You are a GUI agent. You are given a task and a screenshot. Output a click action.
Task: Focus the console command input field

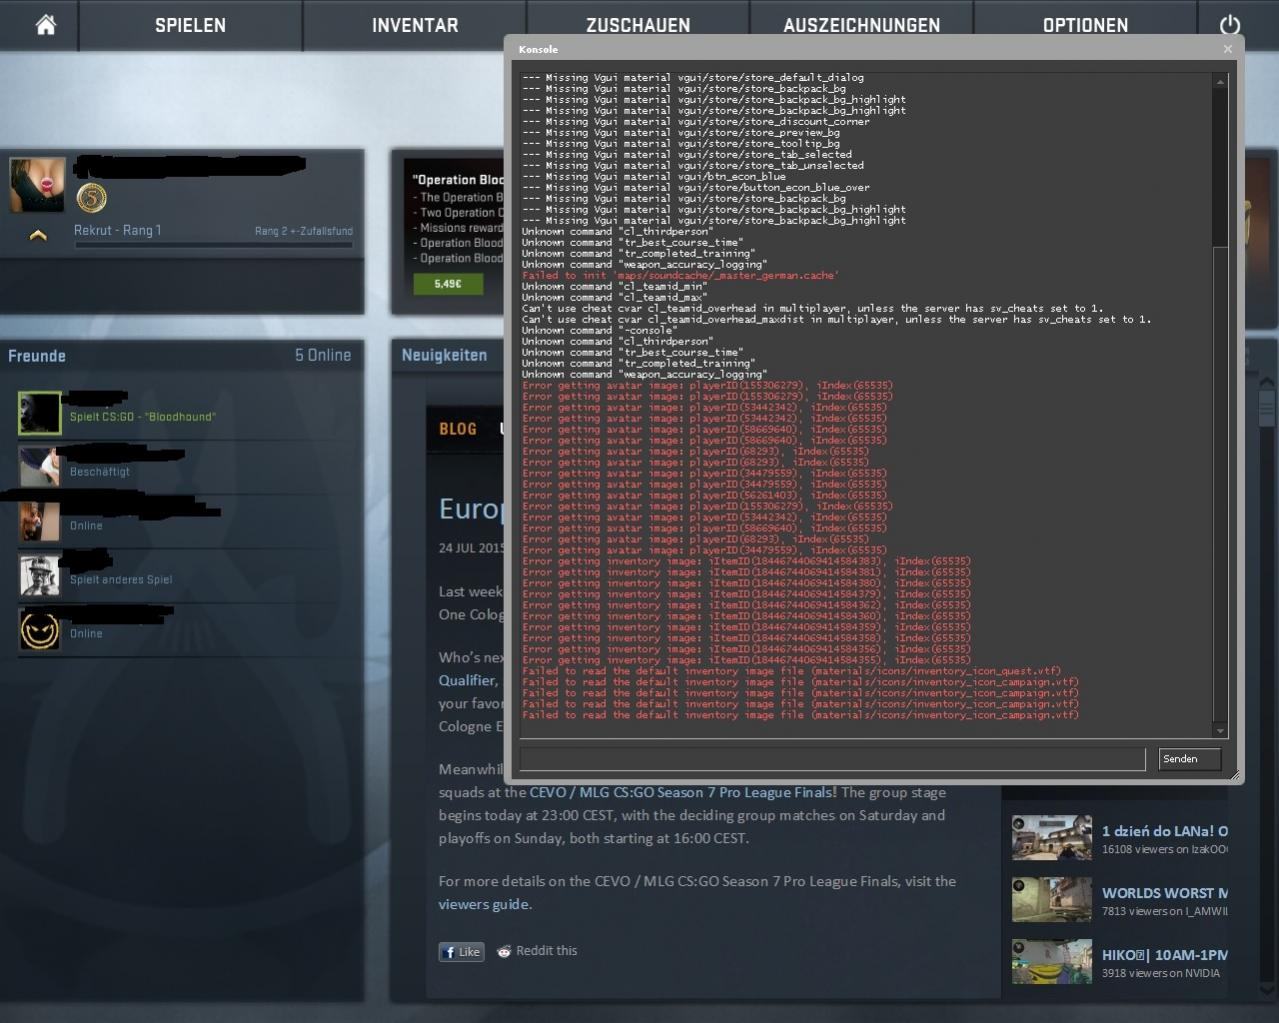click(x=832, y=759)
